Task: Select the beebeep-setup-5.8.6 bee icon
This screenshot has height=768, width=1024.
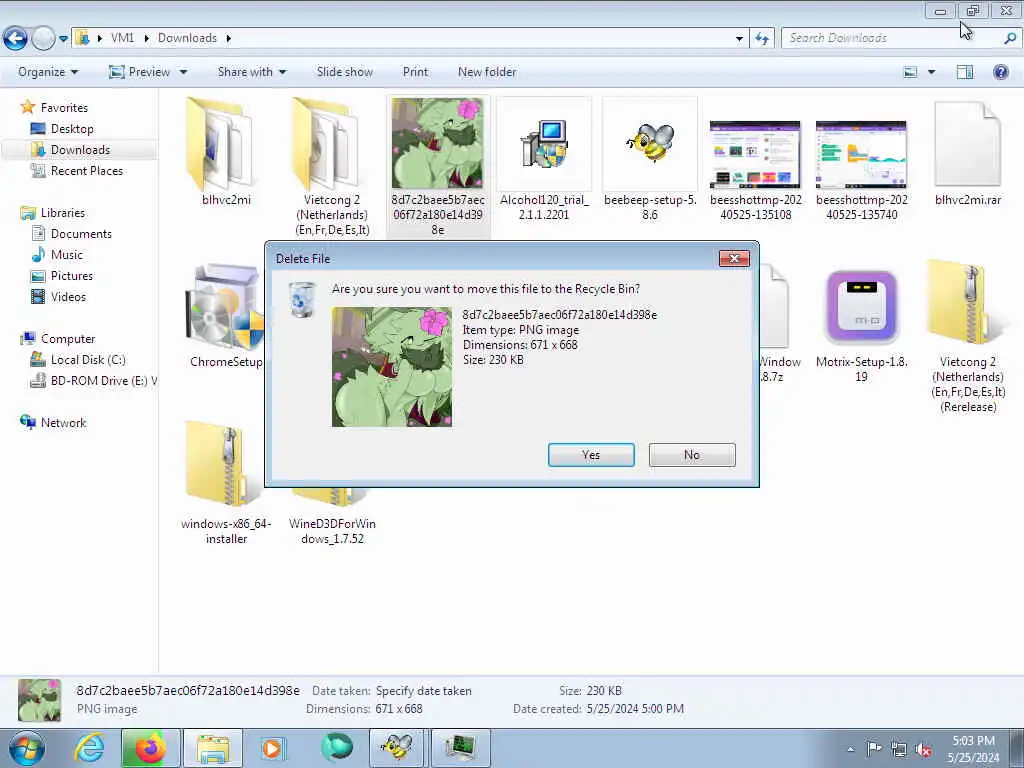Action: click(x=650, y=142)
